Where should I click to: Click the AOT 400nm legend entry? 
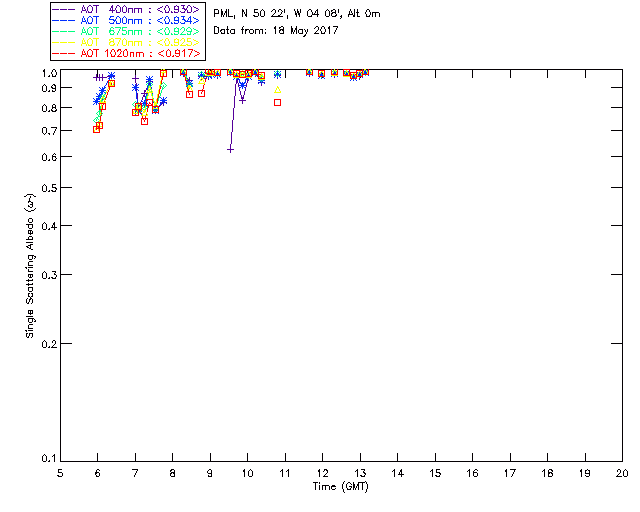[126, 9]
